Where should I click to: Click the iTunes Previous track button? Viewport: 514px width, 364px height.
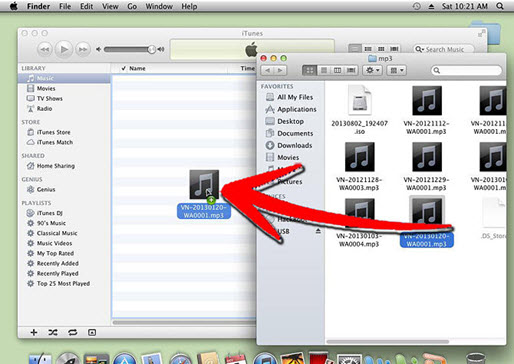point(45,50)
